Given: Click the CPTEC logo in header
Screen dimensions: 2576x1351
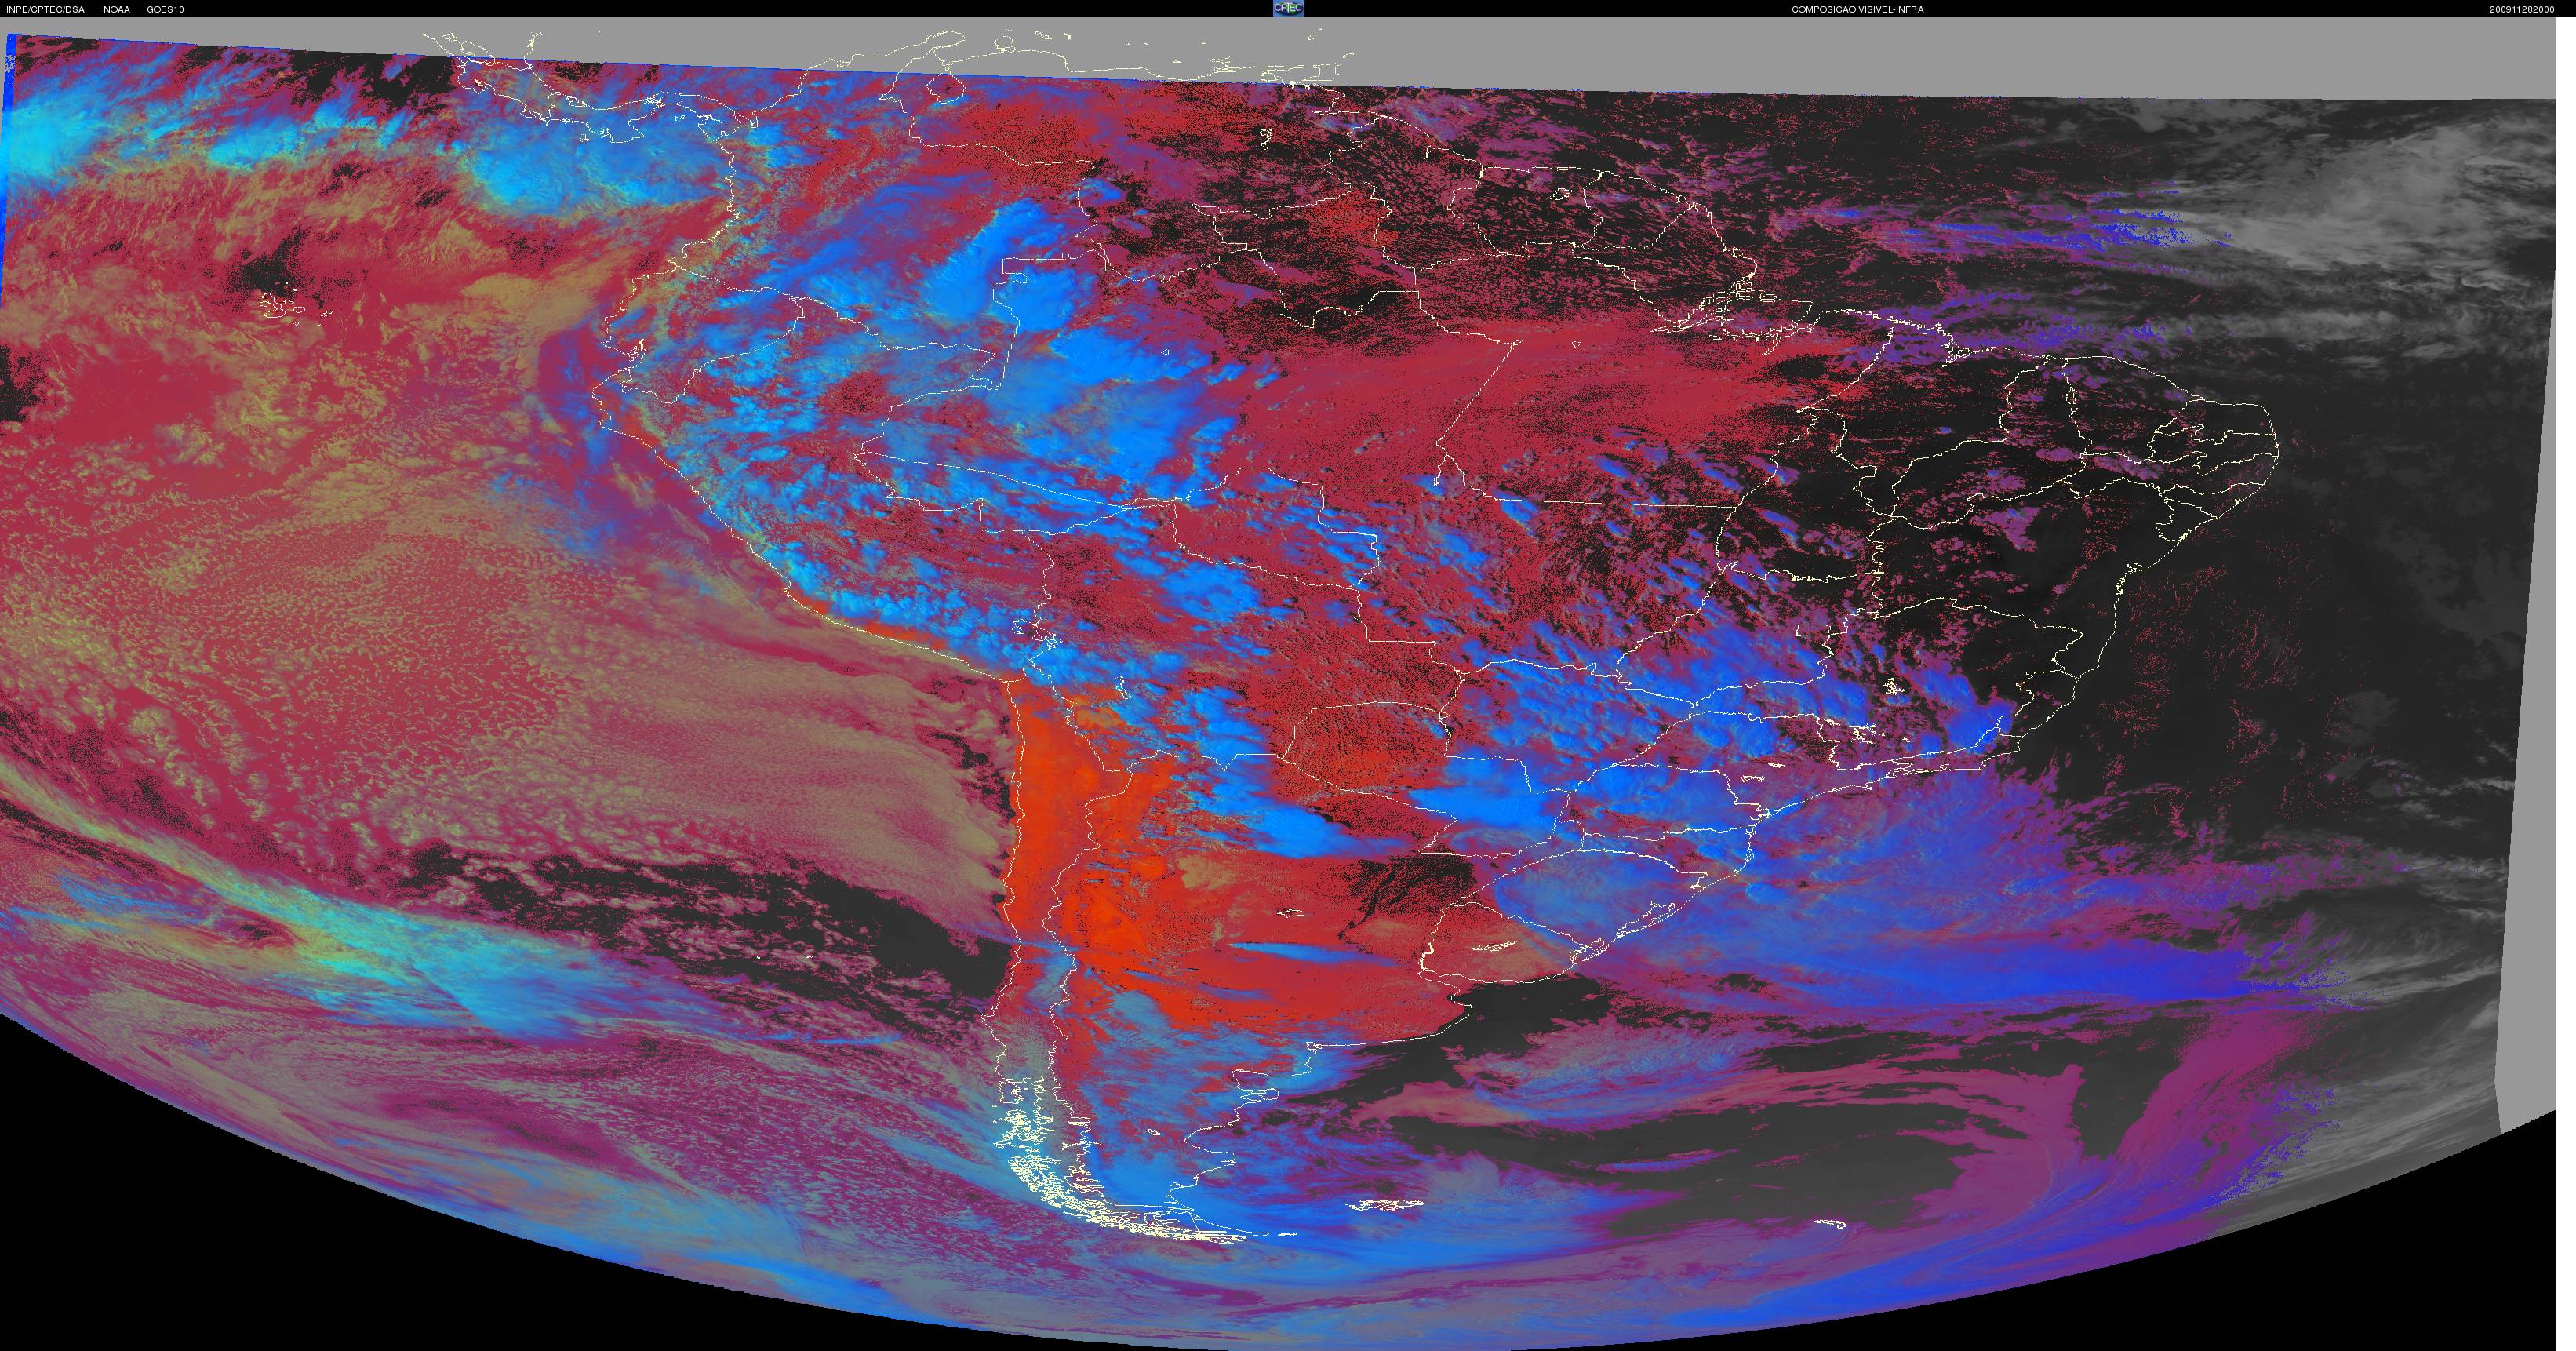Looking at the screenshot, I should tap(1288, 8).
